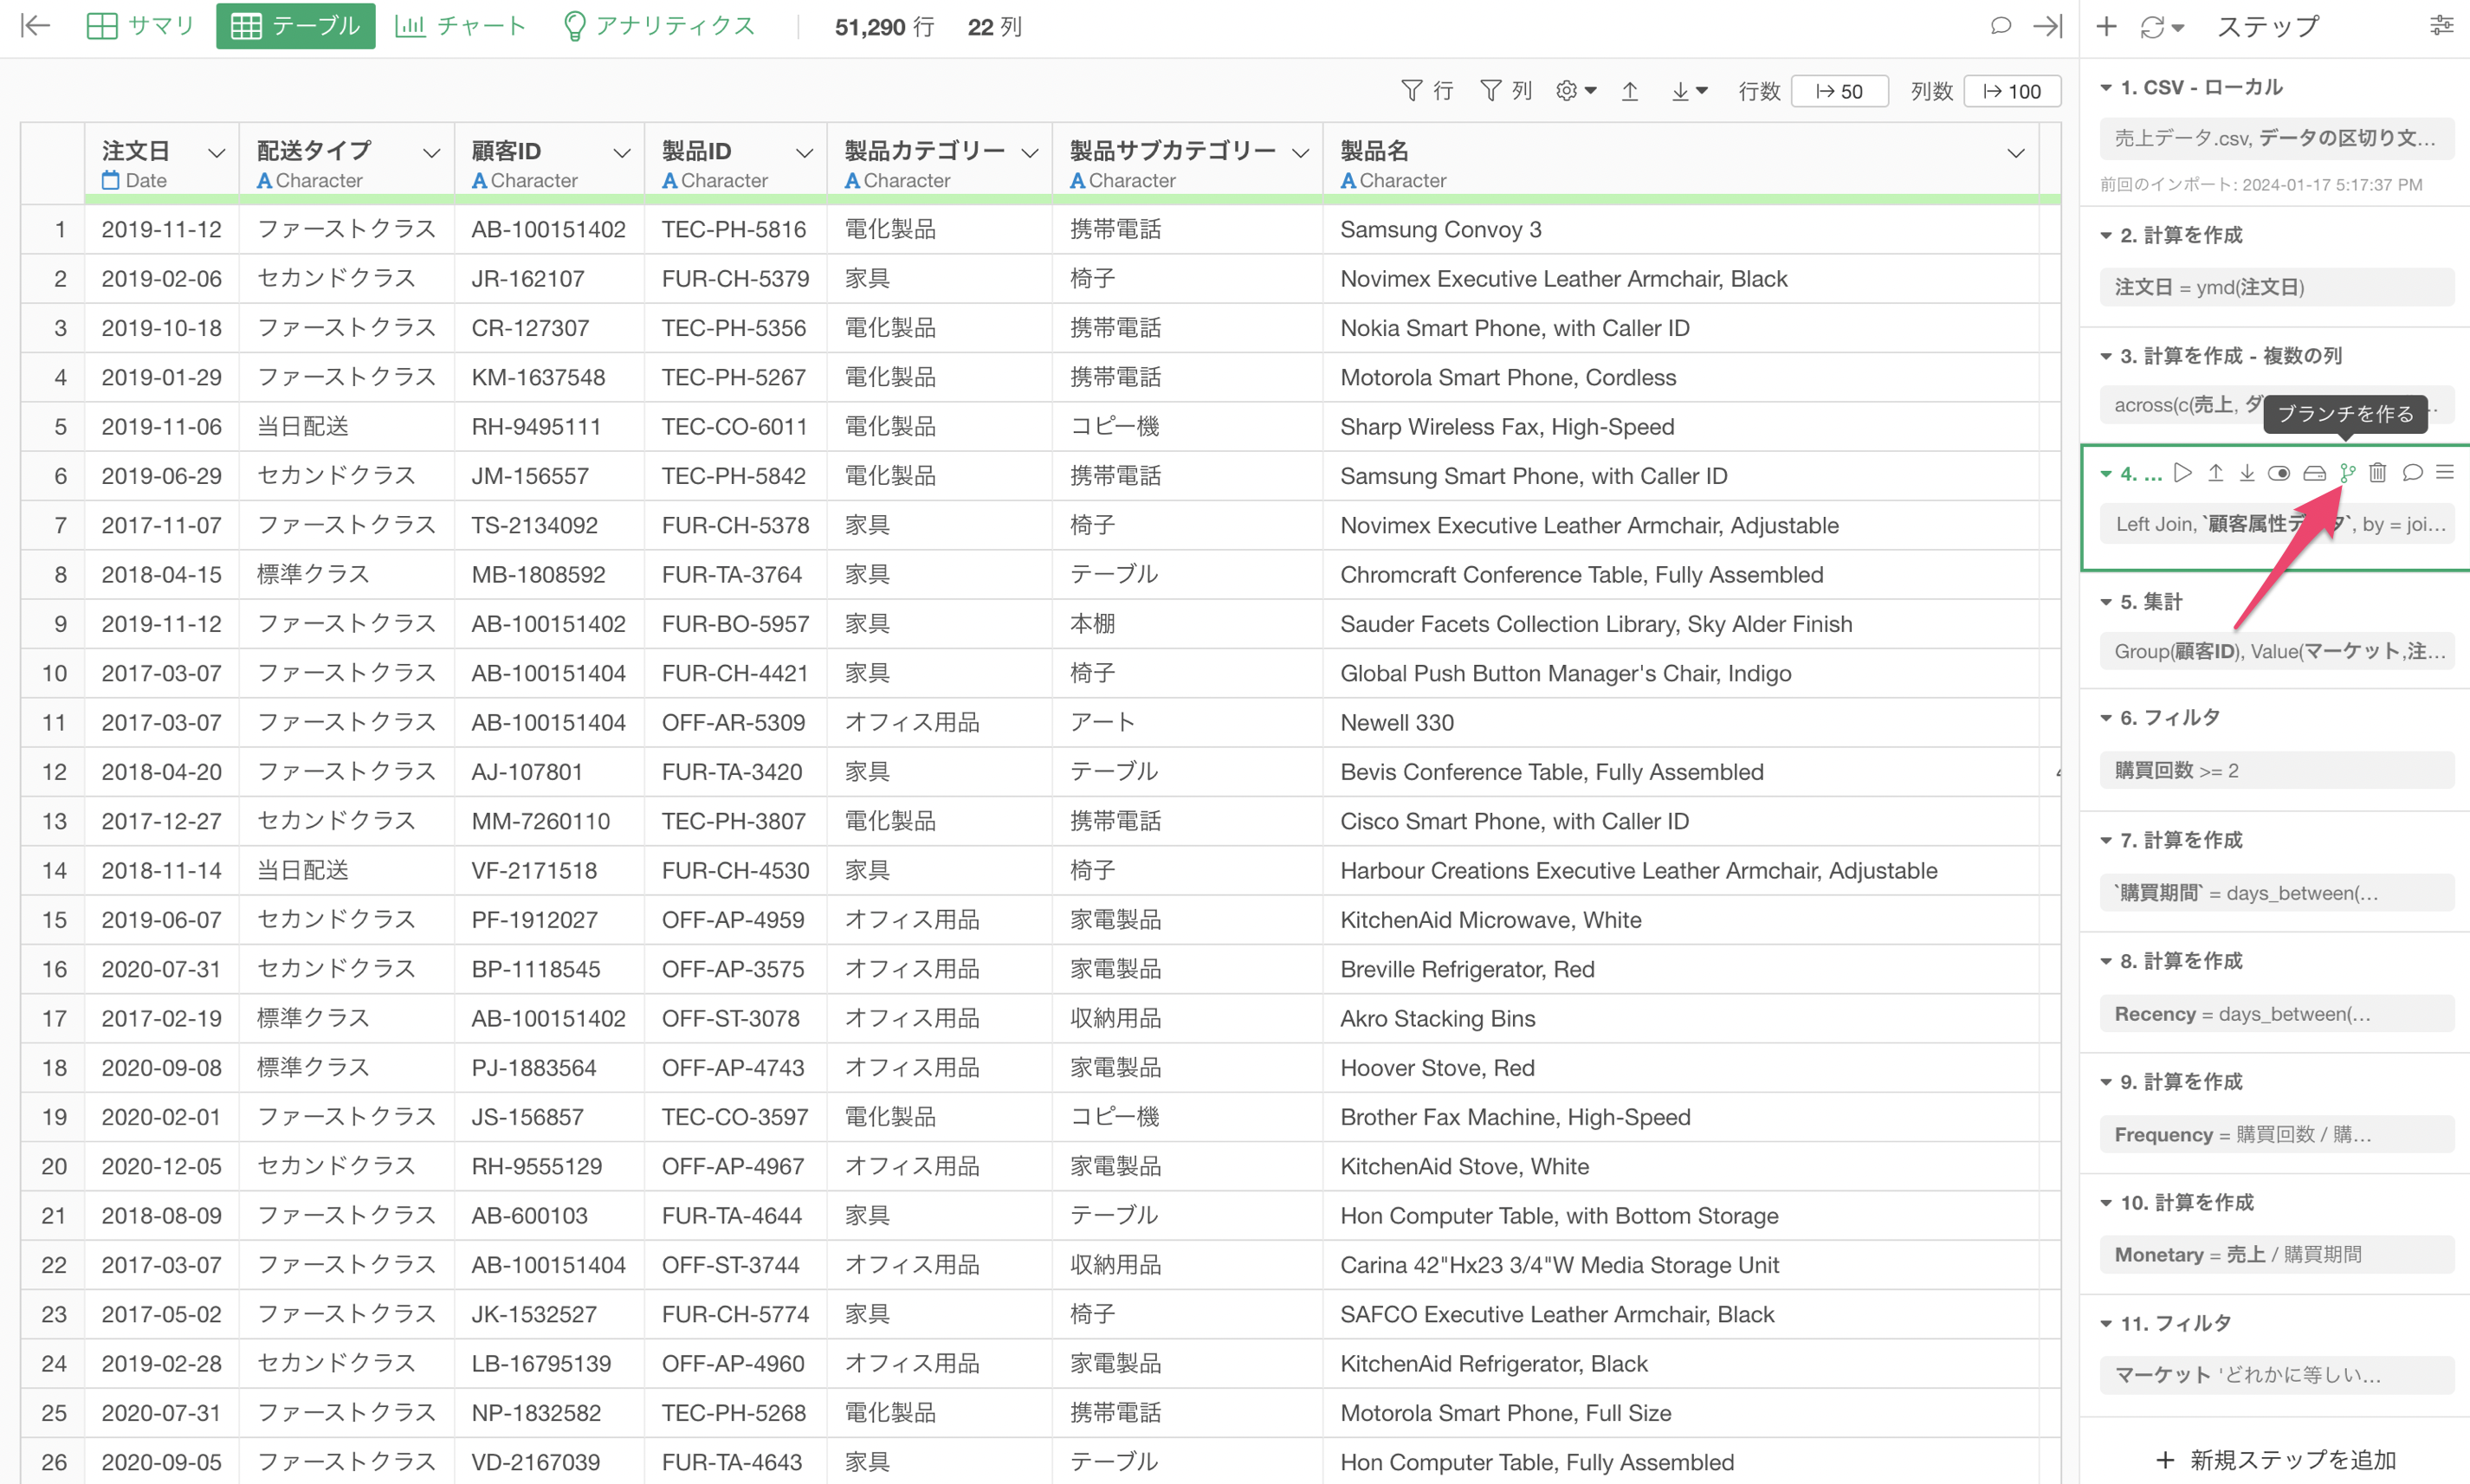Select the マーケット filter step token
This screenshot has height=1484, width=2470.
[2277, 1375]
